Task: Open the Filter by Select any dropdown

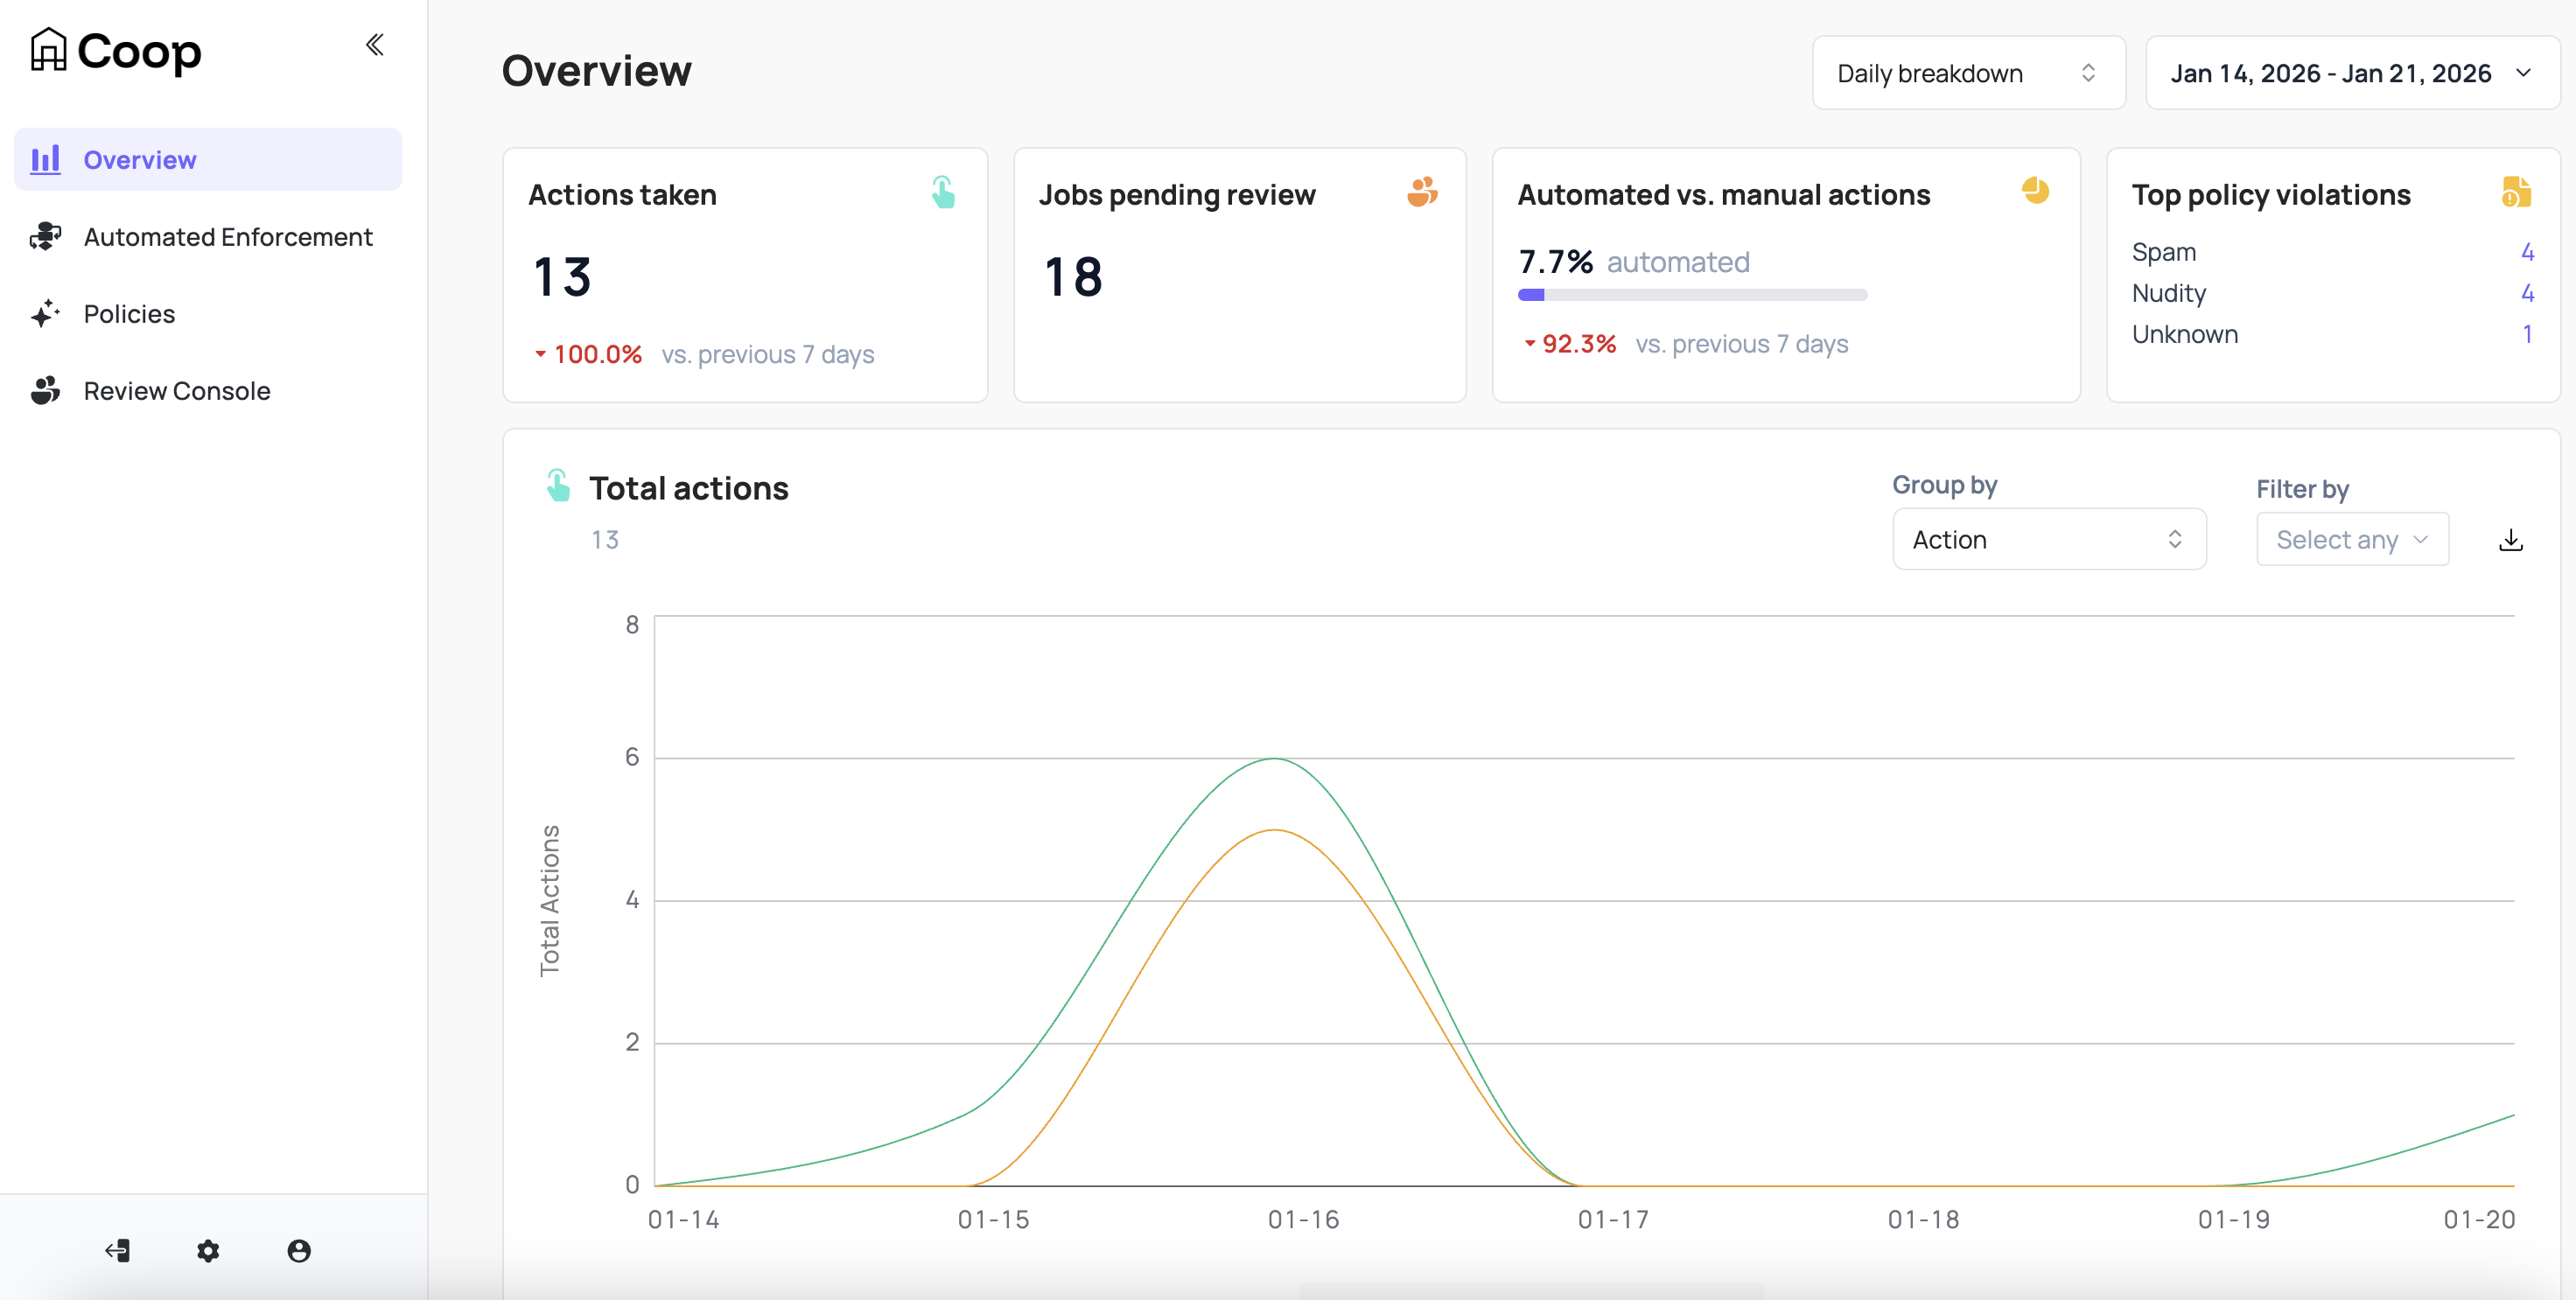Action: [x=2352, y=539]
